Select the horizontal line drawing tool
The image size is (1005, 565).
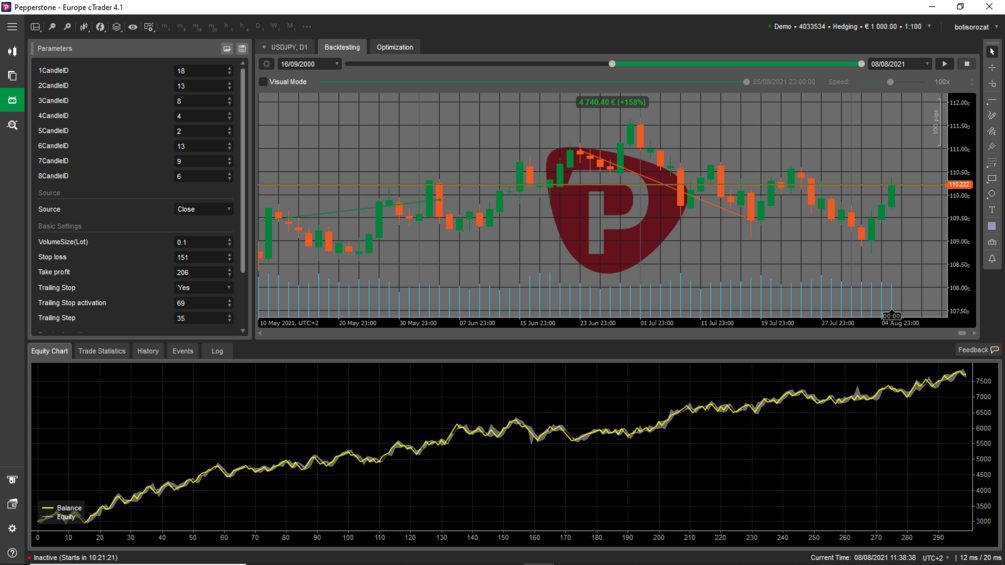point(992,100)
